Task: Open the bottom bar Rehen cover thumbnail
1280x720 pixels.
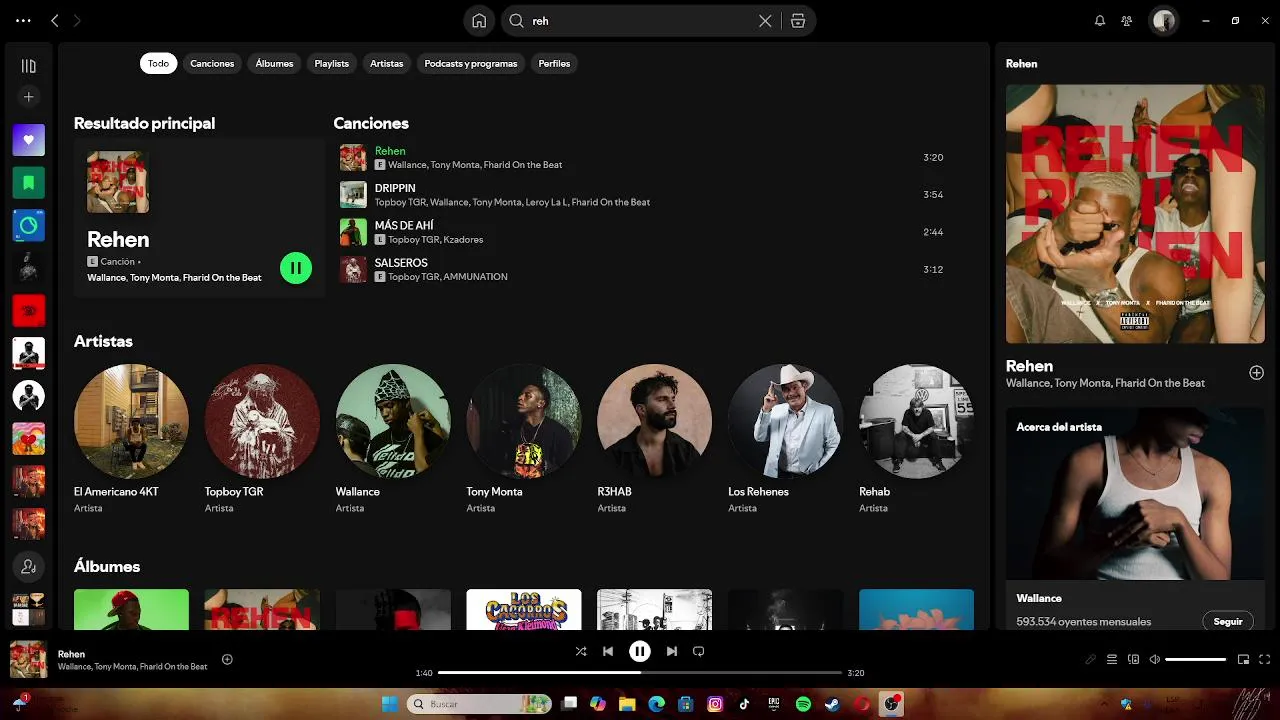Action: pos(28,659)
